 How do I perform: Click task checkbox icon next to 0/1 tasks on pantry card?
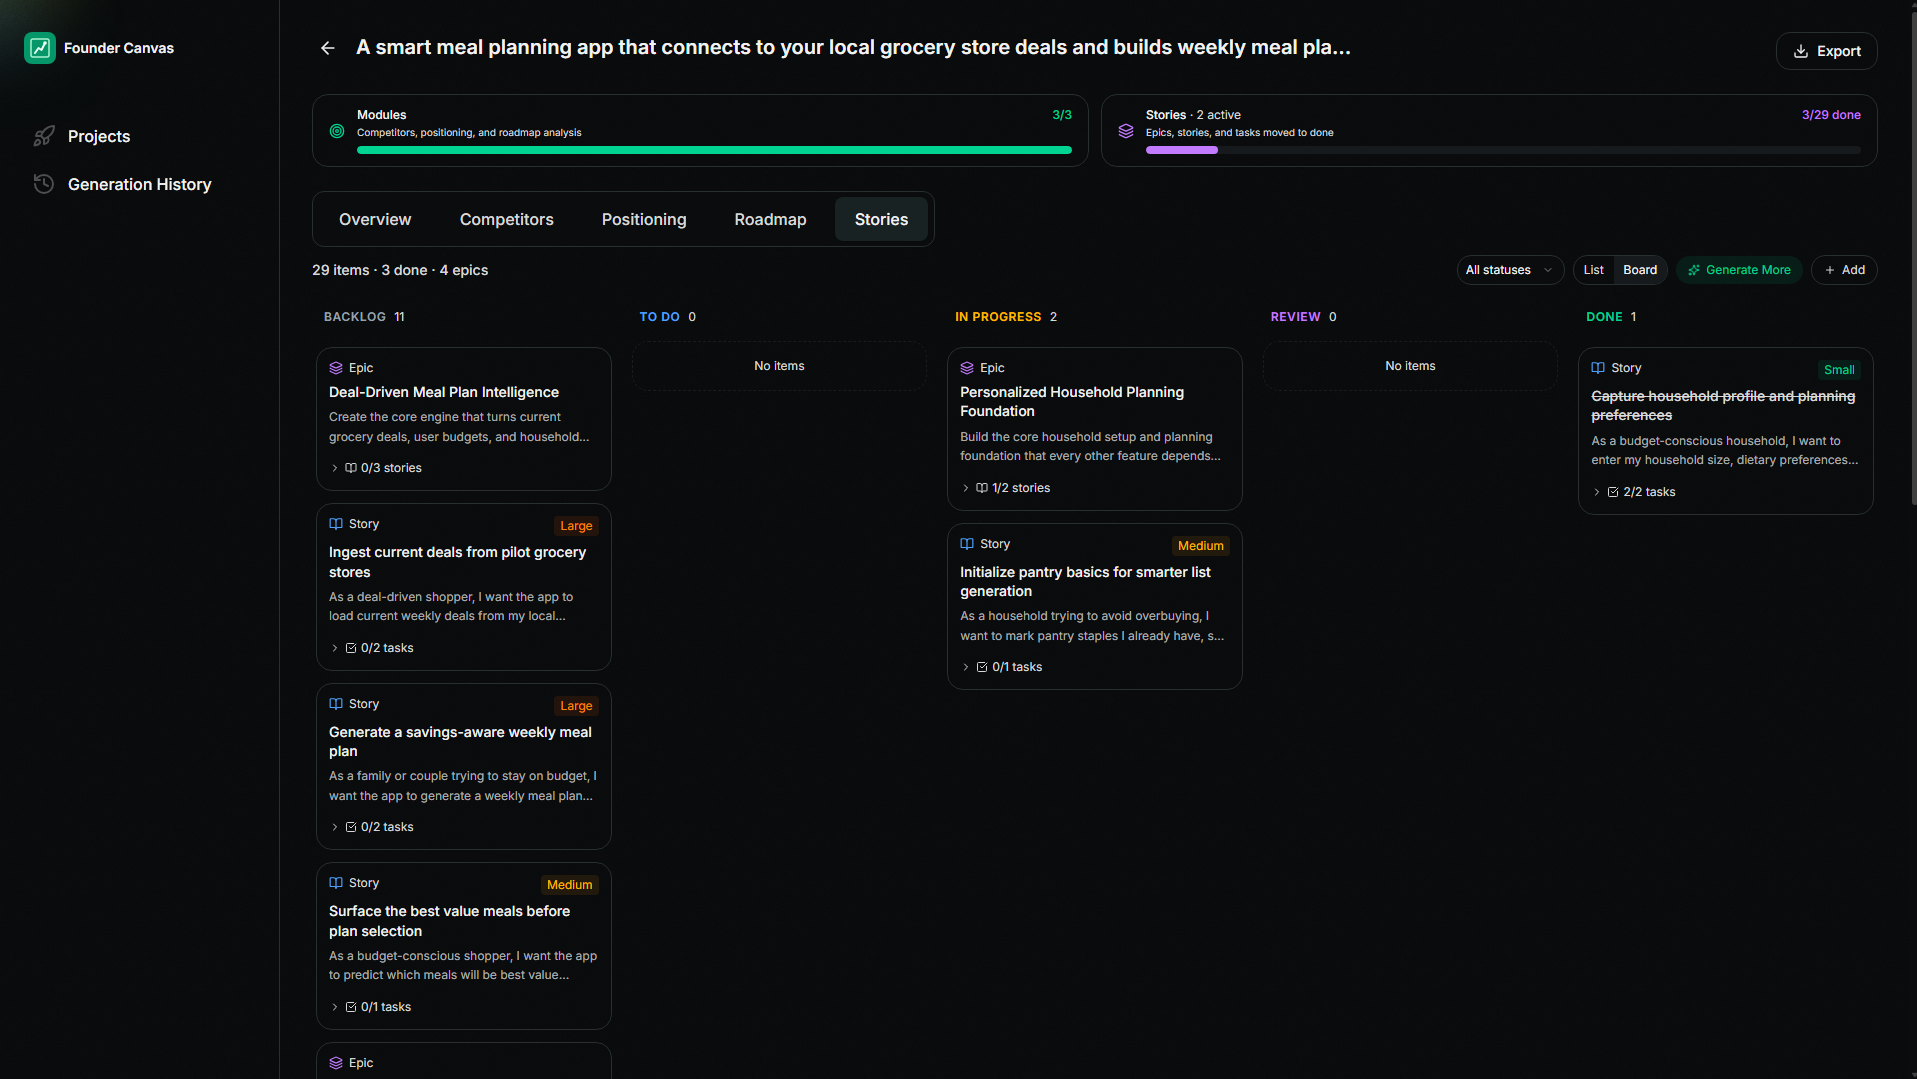point(982,667)
